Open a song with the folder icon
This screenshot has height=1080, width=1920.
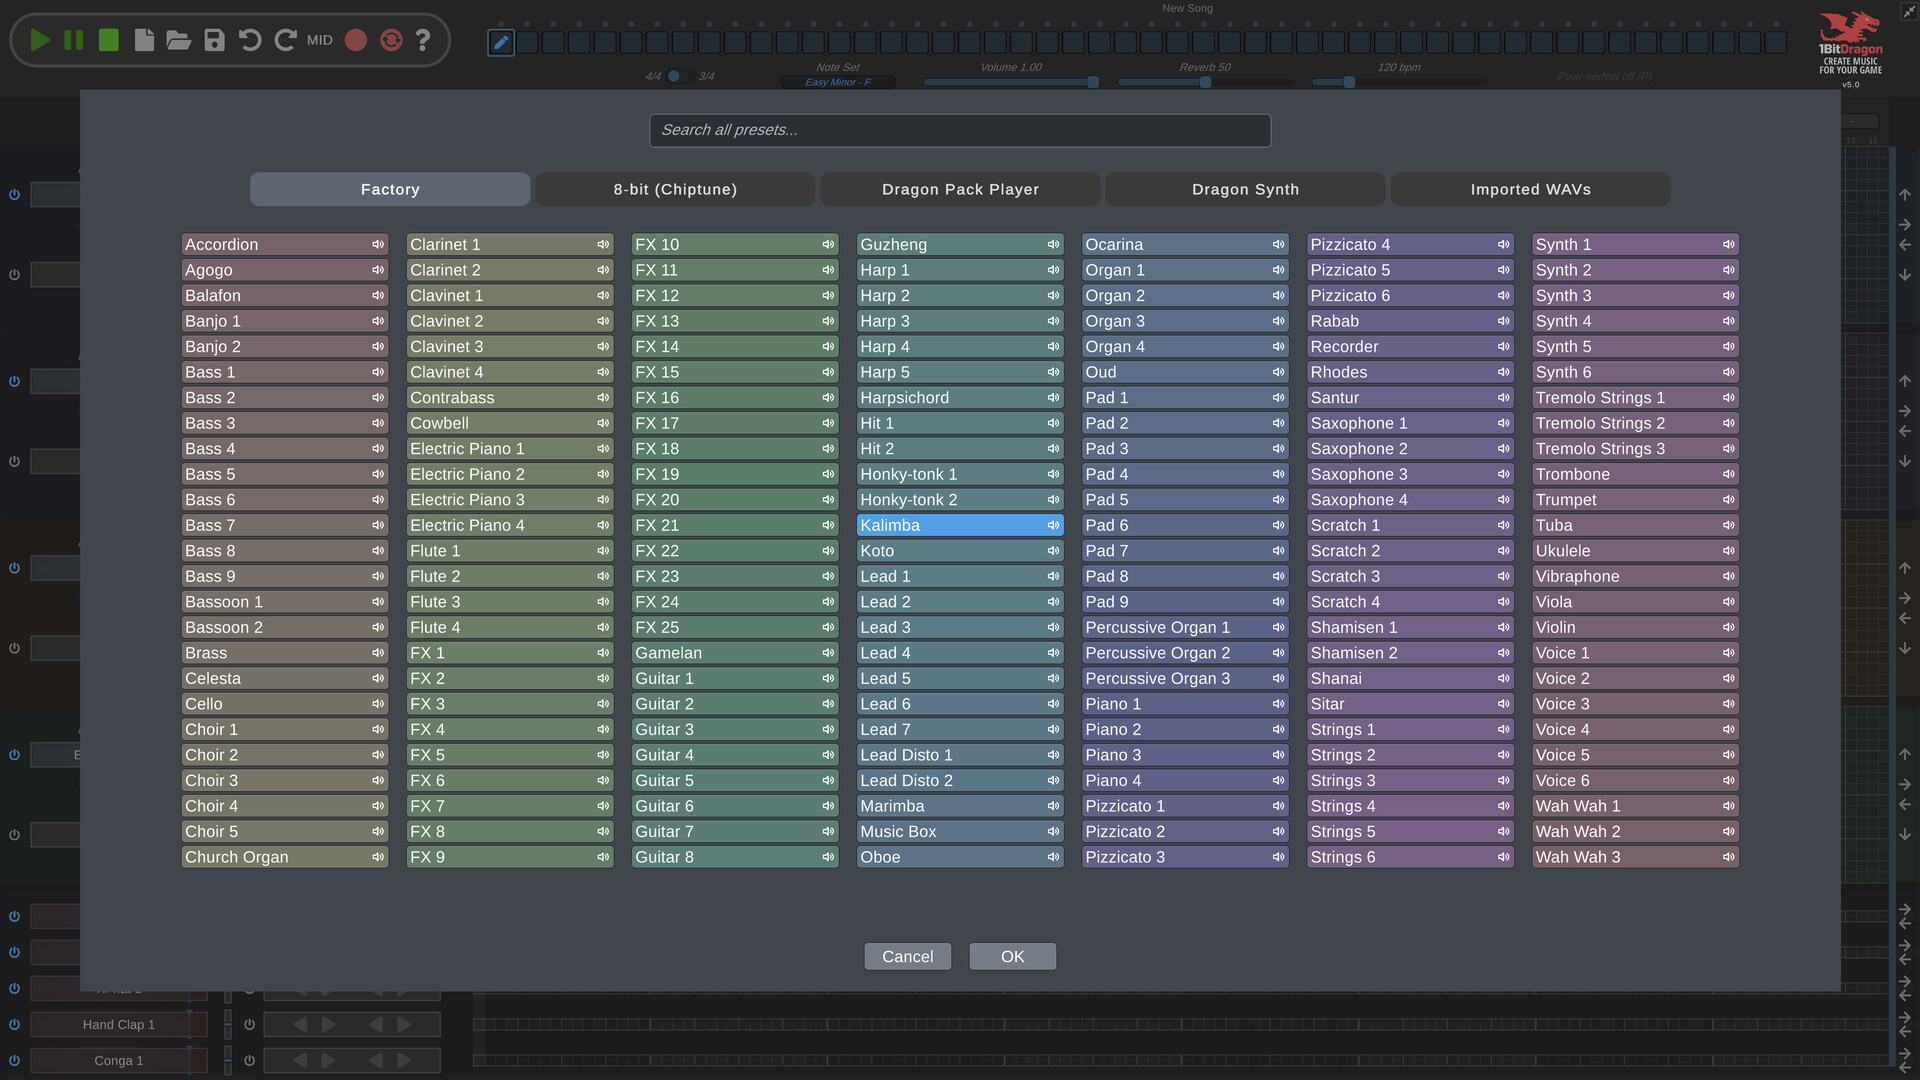179,40
